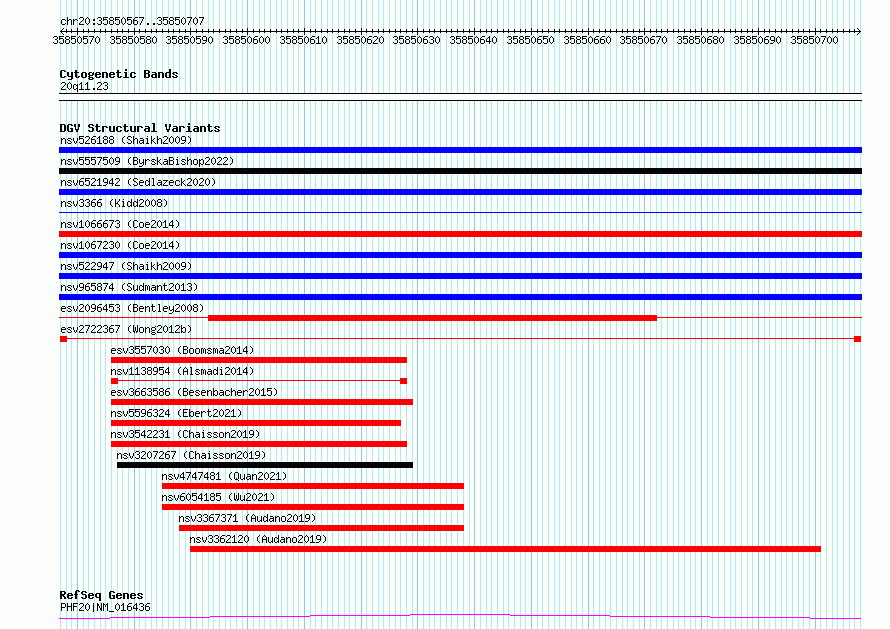Click ruler position 35850600
890x629 pixels.
(x=246, y=40)
